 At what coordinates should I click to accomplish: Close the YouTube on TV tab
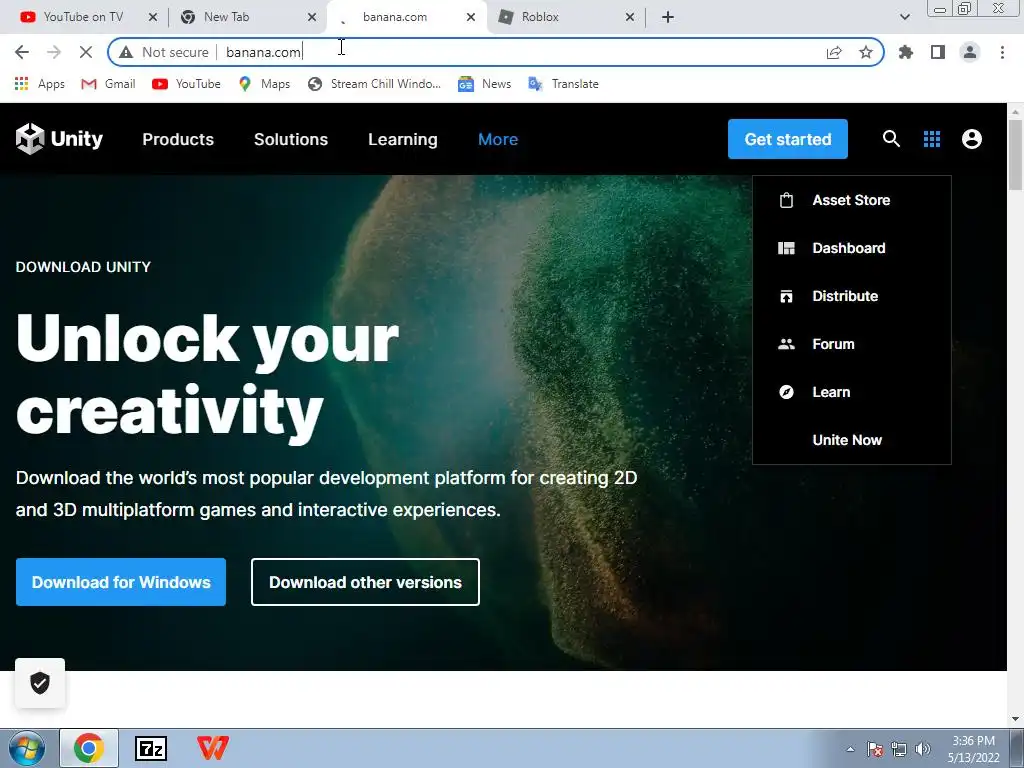point(153,17)
